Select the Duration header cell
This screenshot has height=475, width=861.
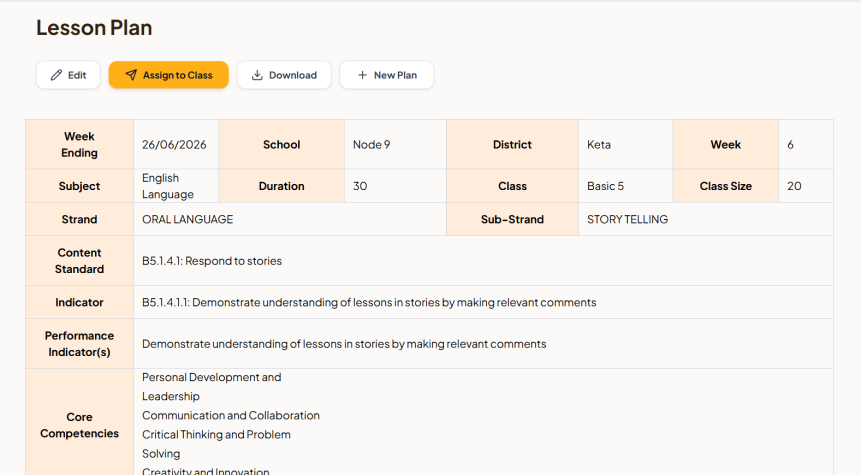pos(282,186)
